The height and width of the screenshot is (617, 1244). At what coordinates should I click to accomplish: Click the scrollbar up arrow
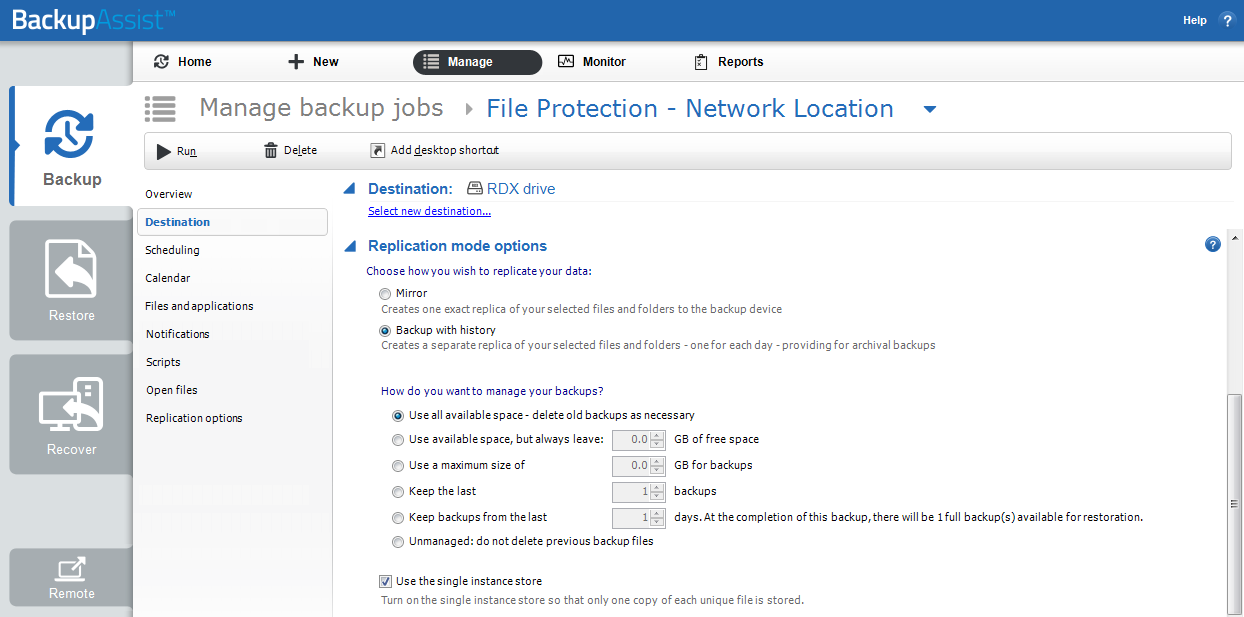click(1233, 240)
